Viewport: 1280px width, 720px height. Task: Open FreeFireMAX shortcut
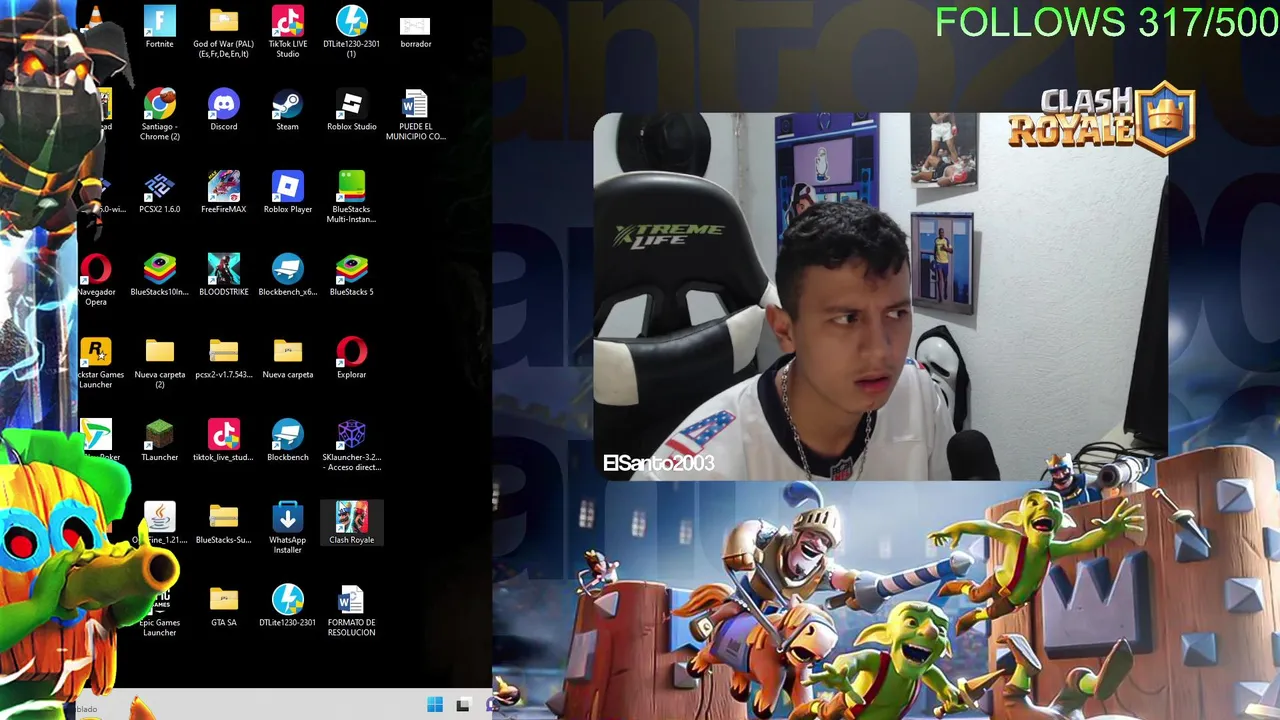pos(224,193)
